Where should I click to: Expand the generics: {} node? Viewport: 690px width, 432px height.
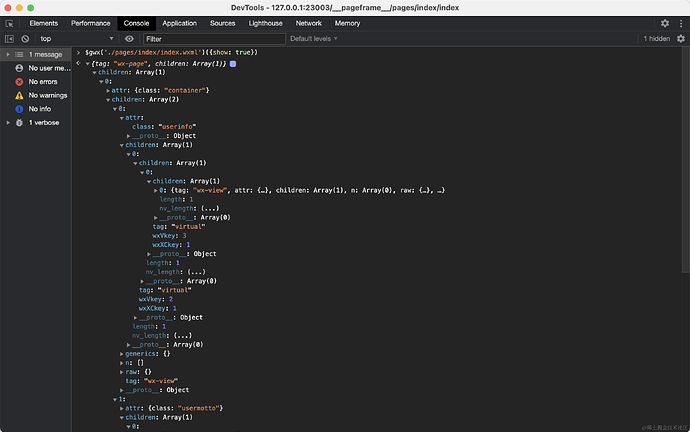pyautogui.click(x=121, y=354)
